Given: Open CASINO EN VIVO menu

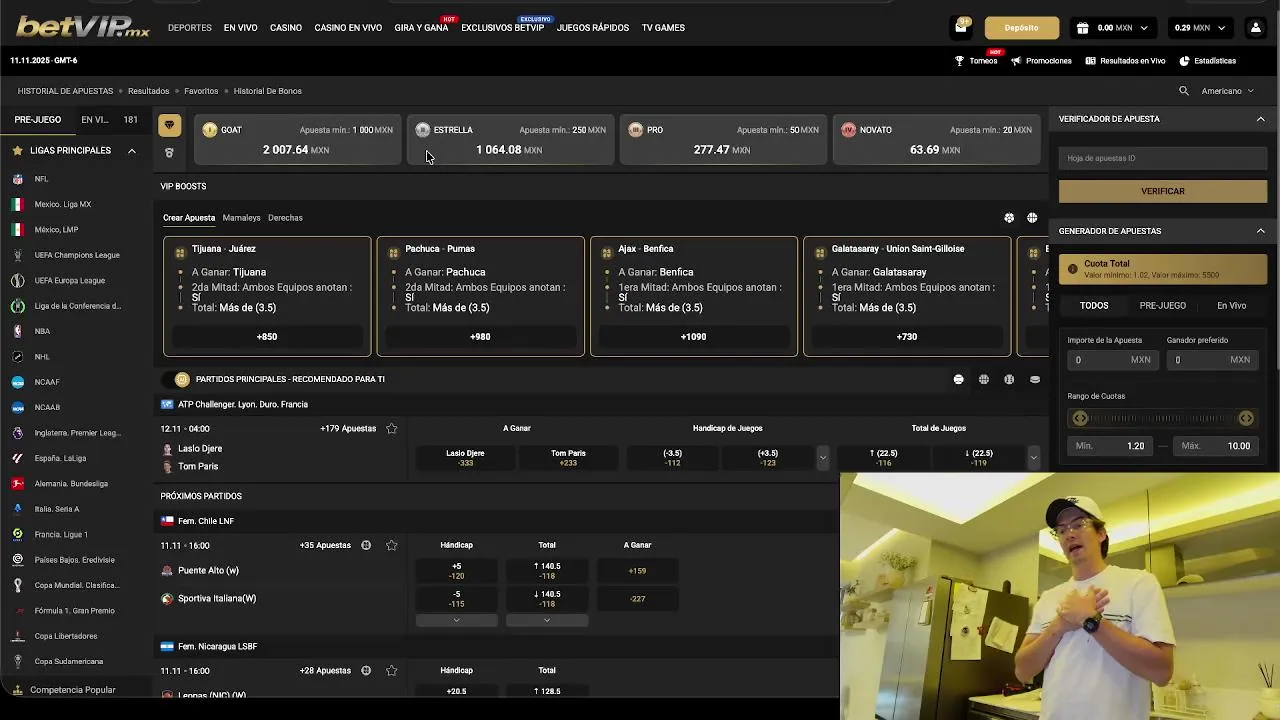Looking at the screenshot, I should click(x=348, y=28).
